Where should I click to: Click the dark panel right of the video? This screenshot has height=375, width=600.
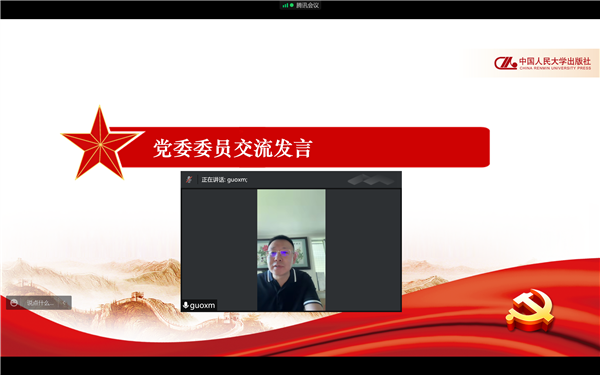363,250
